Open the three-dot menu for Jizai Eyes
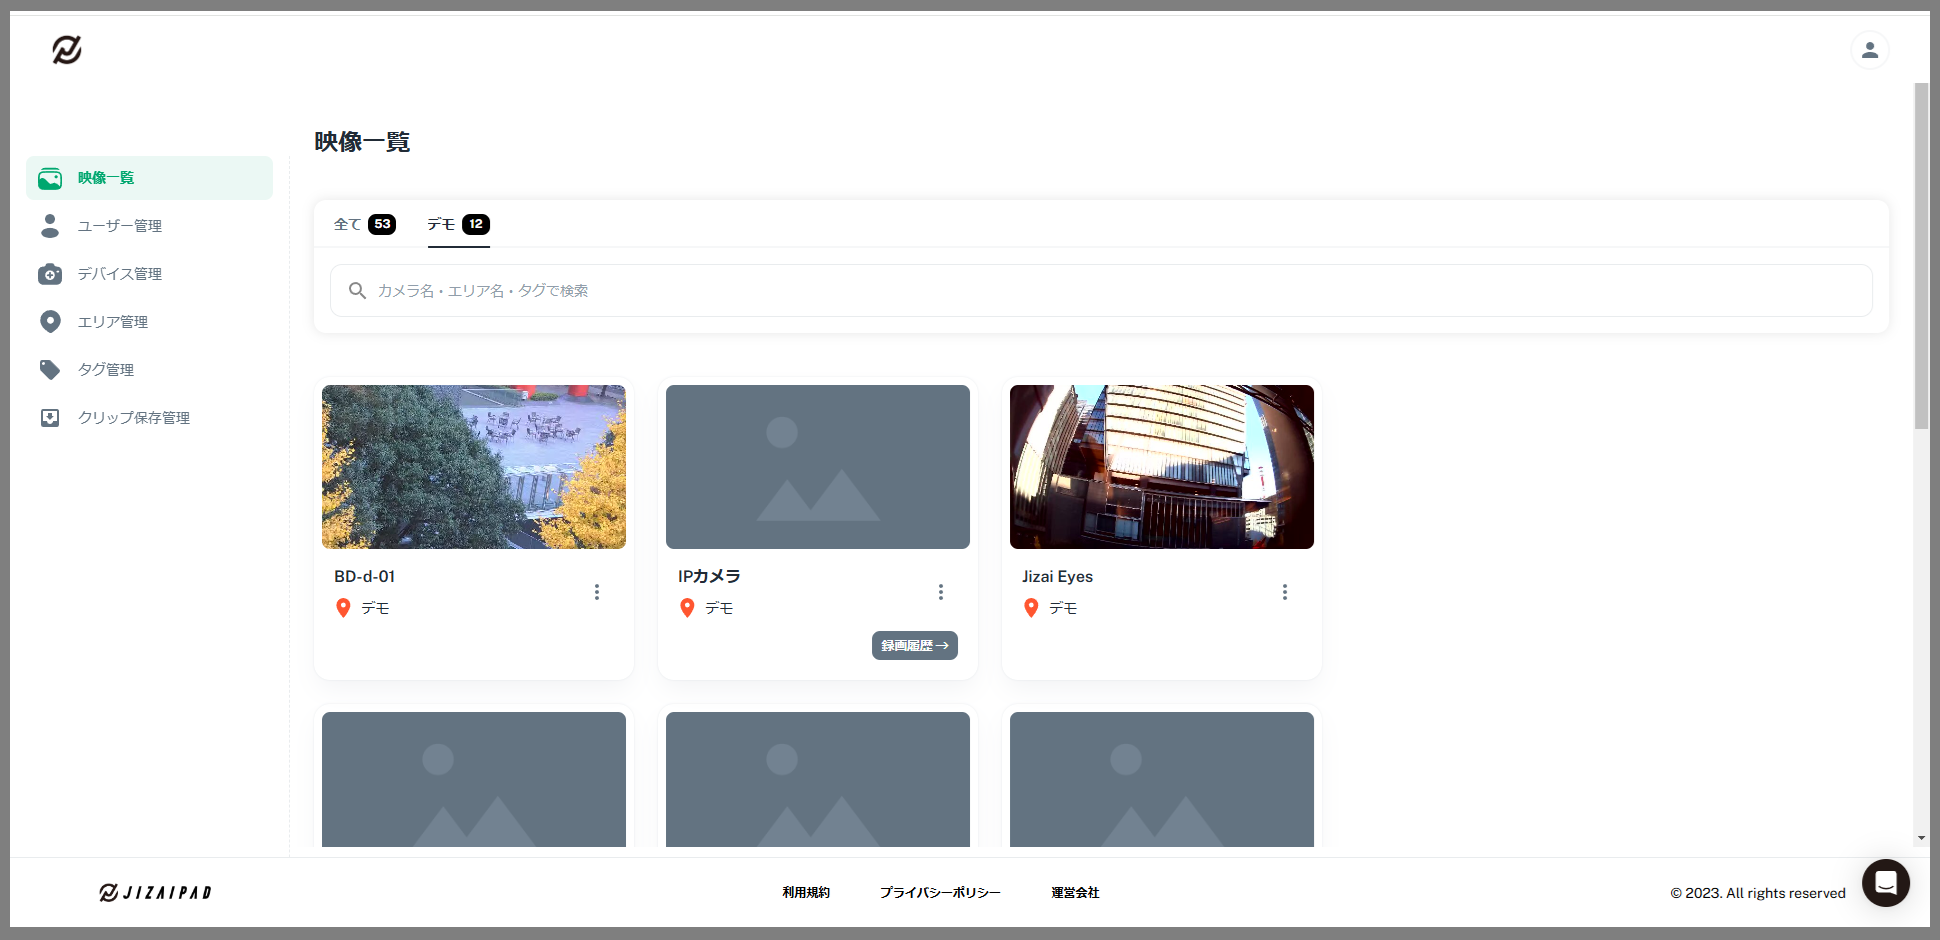The image size is (1940, 940). pyautogui.click(x=1285, y=592)
